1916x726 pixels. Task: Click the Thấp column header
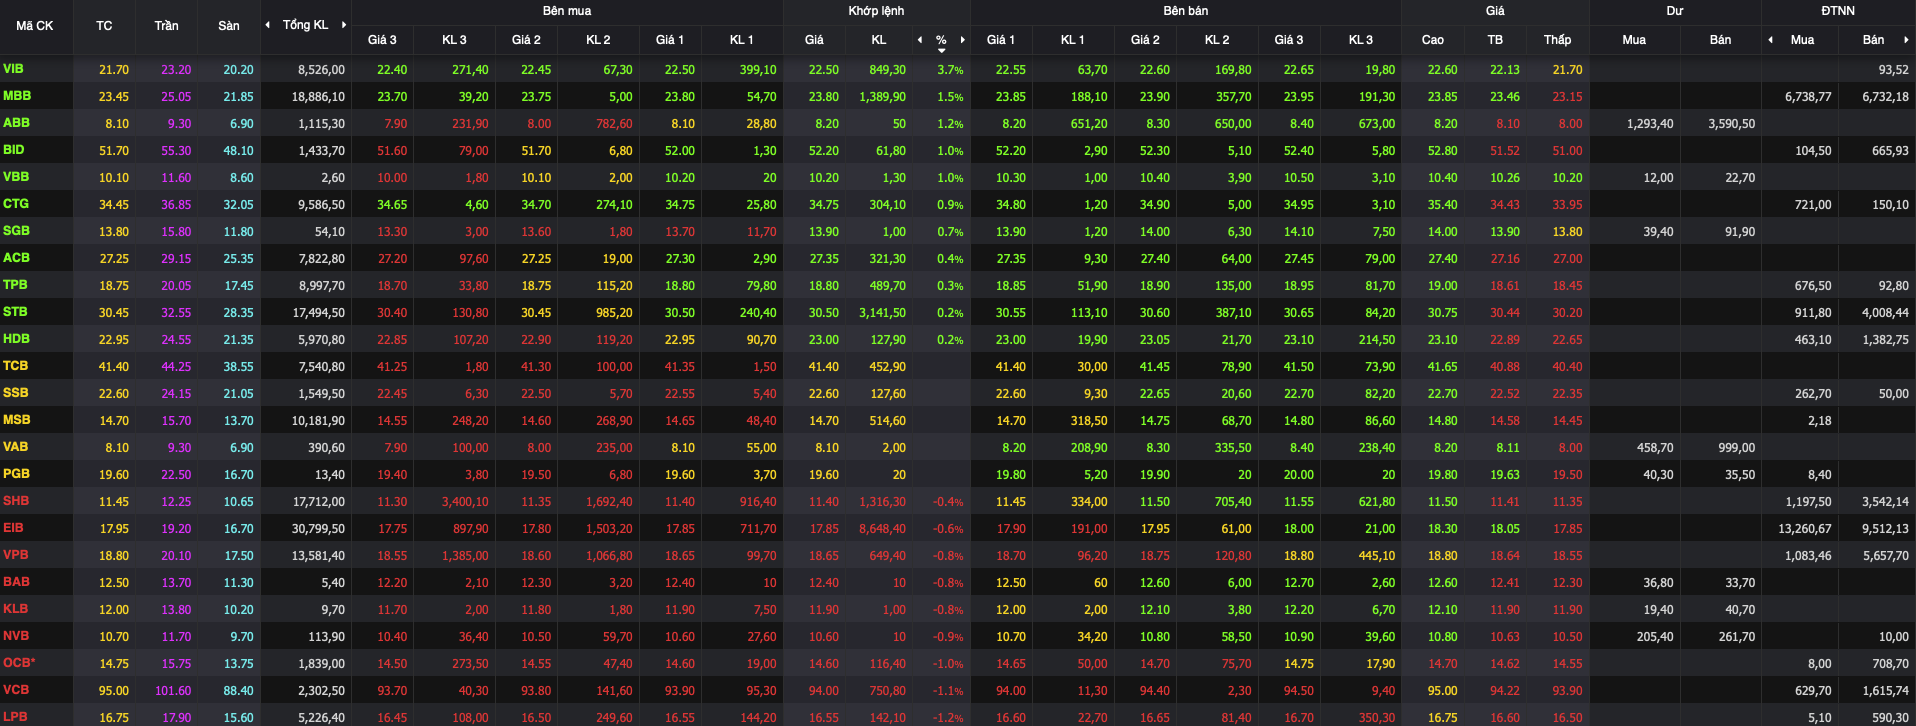coord(1557,40)
